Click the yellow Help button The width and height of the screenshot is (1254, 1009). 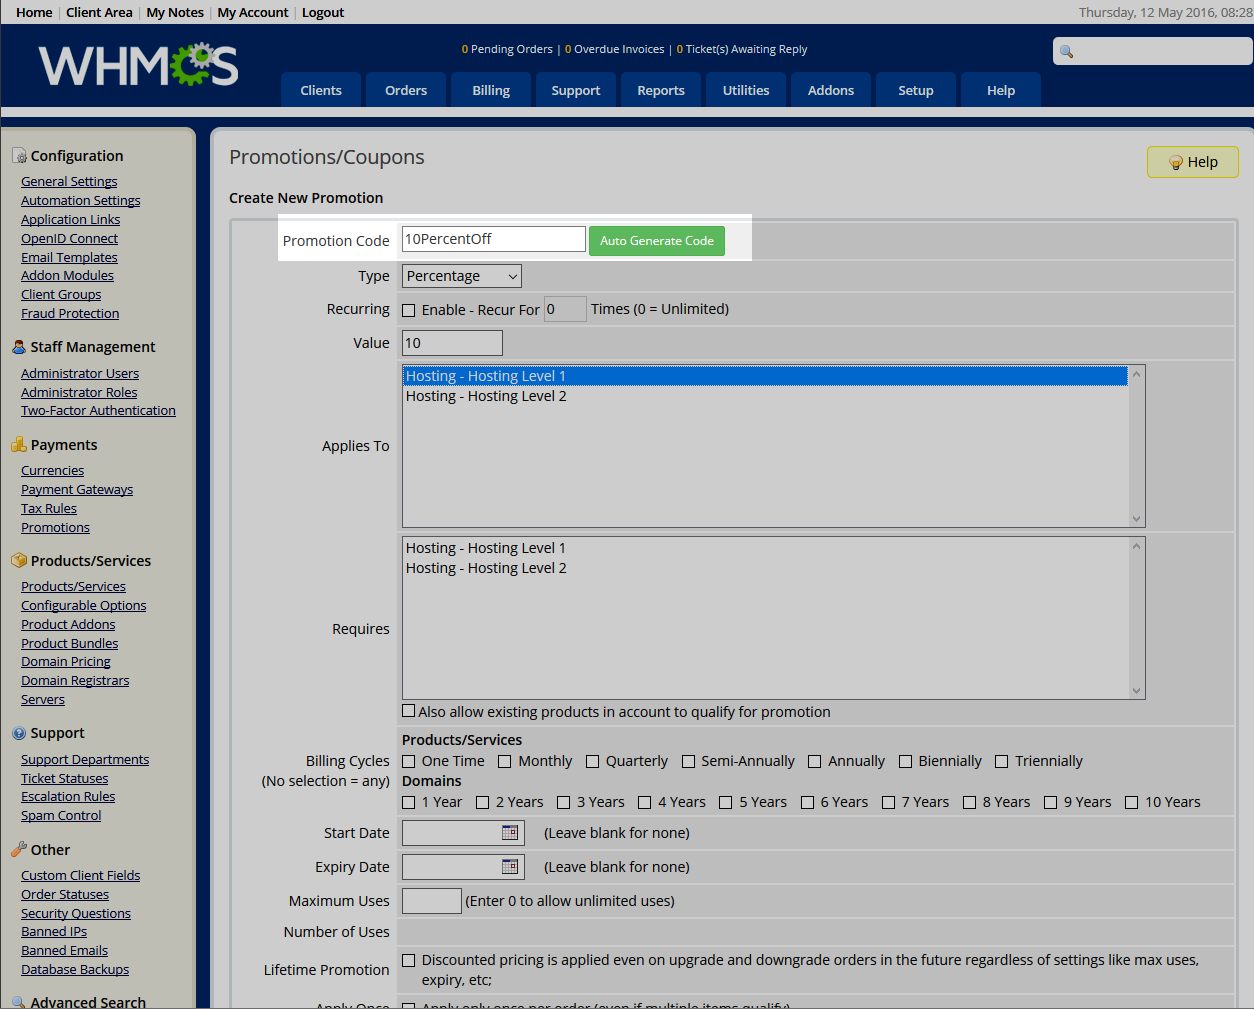(x=1192, y=162)
